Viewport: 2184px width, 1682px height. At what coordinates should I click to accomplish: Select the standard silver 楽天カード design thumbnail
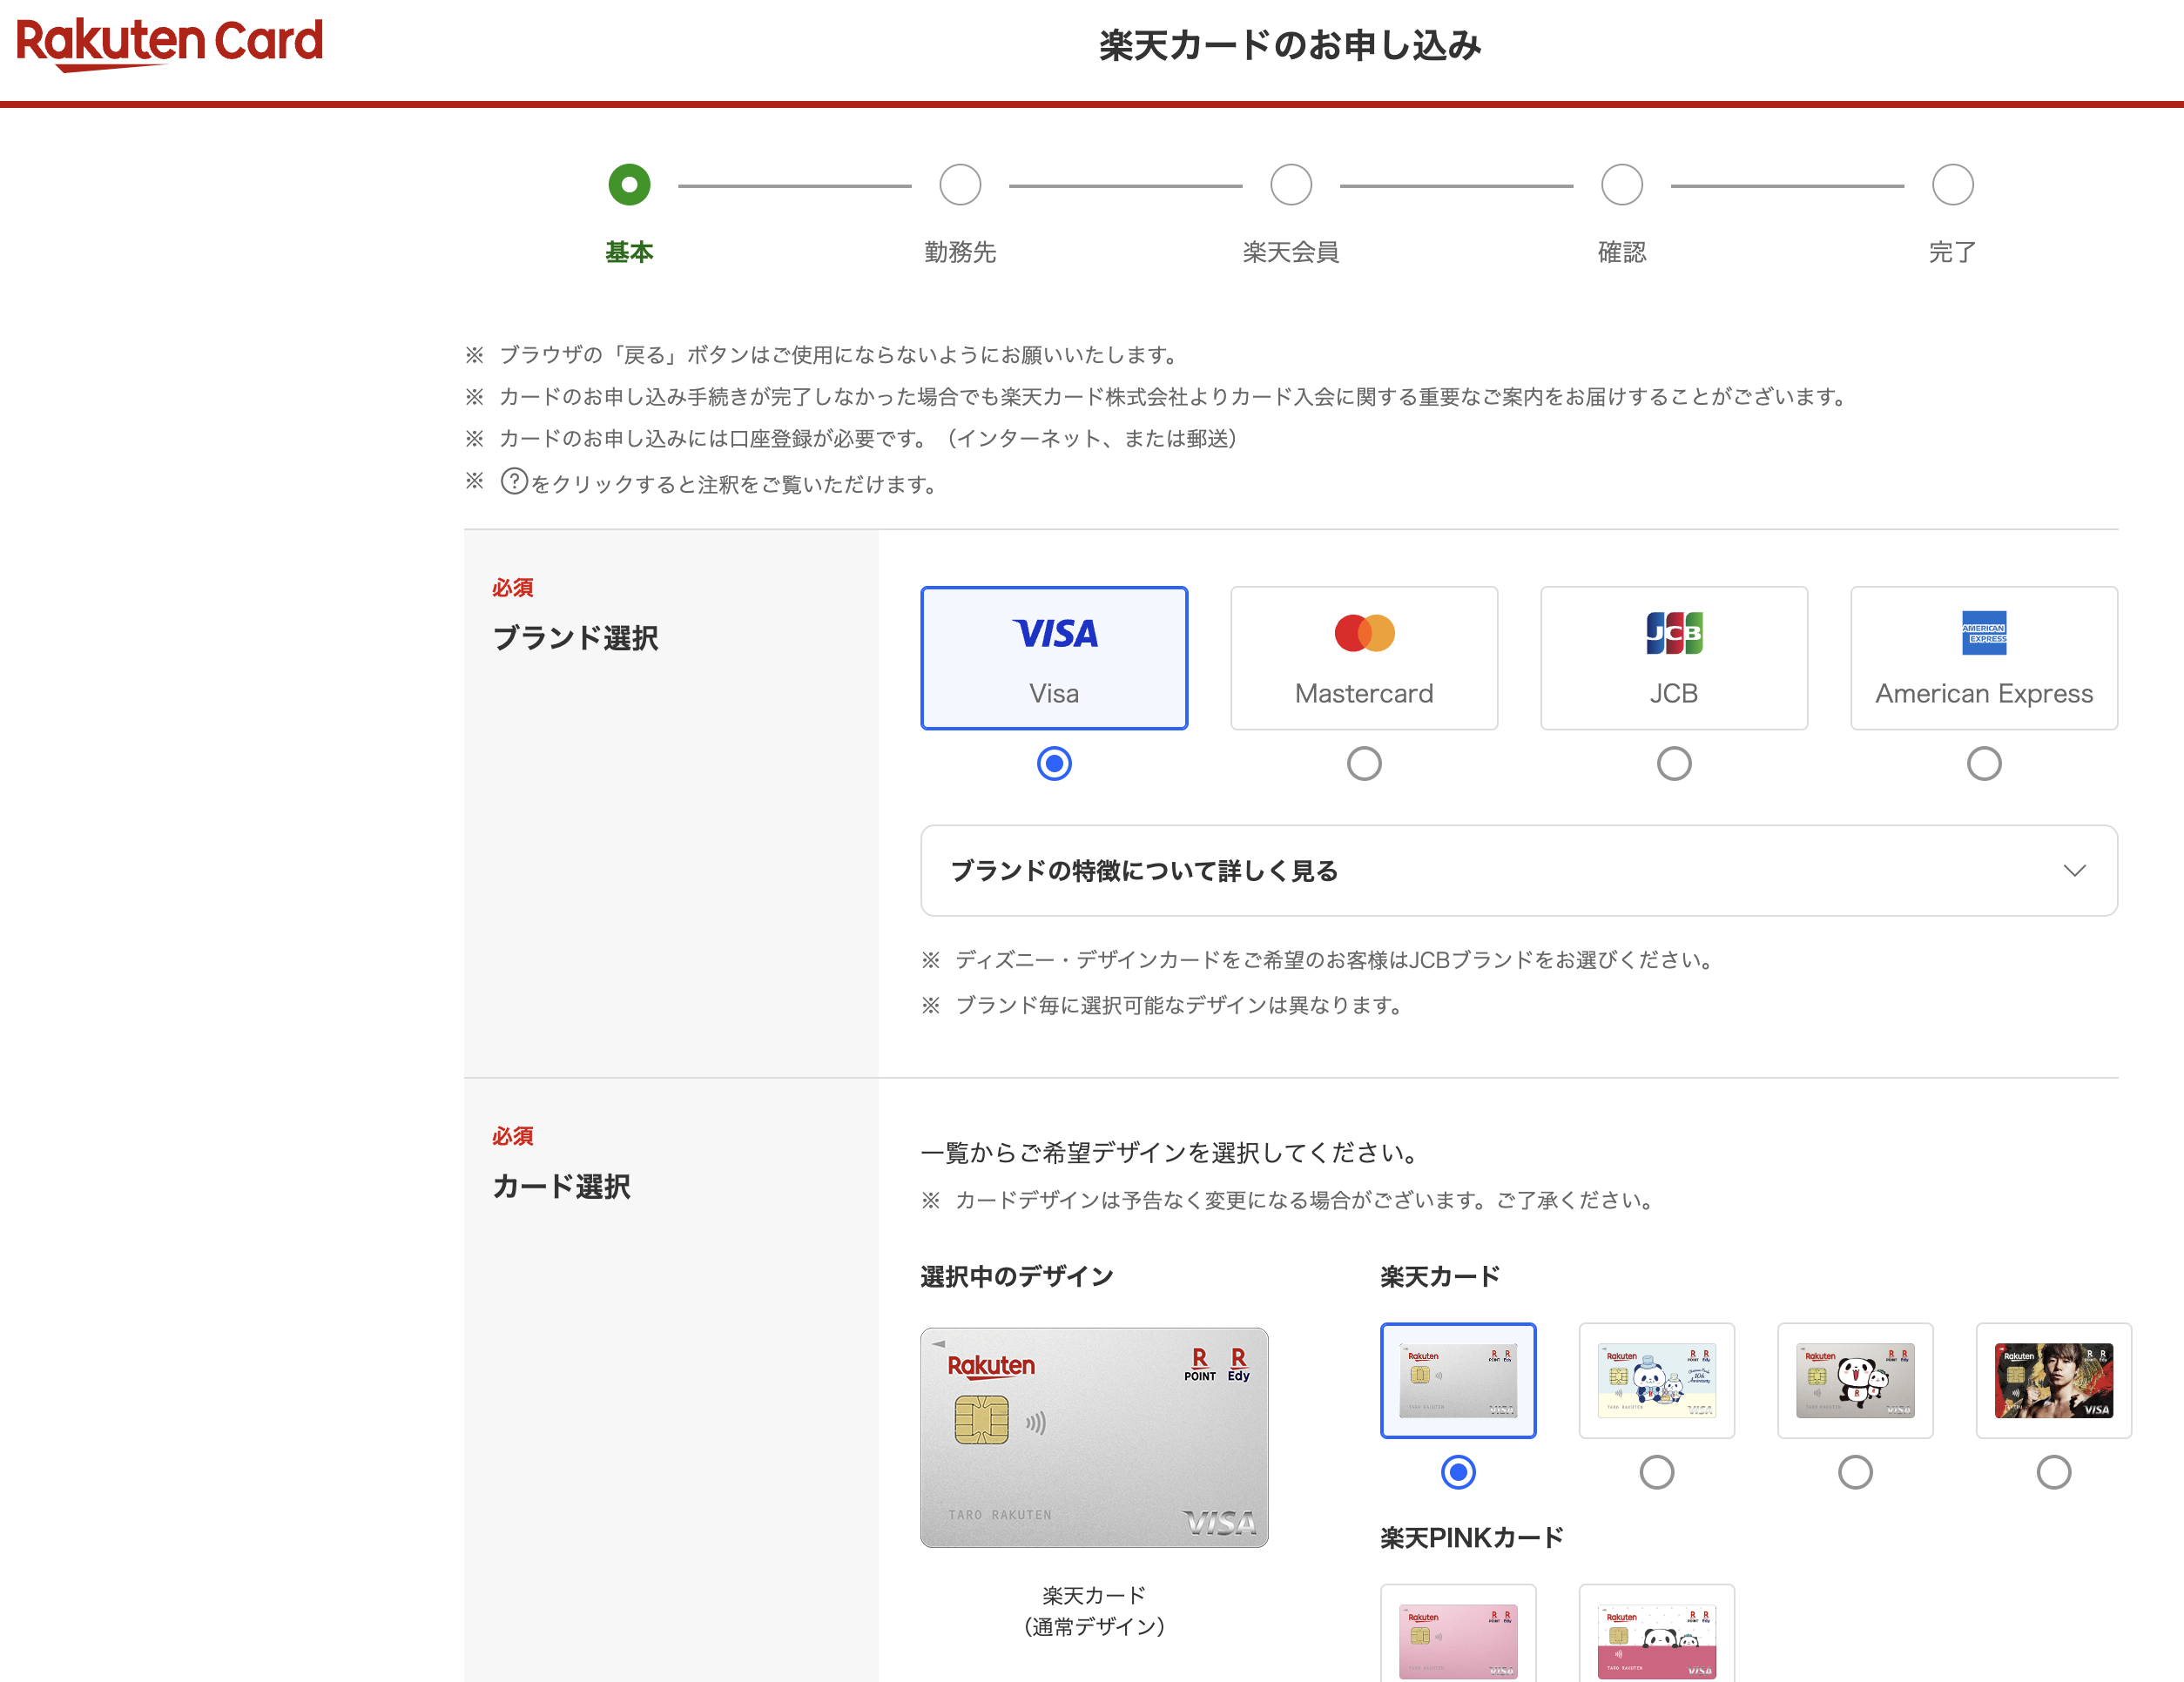(x=1458, y=1381)
